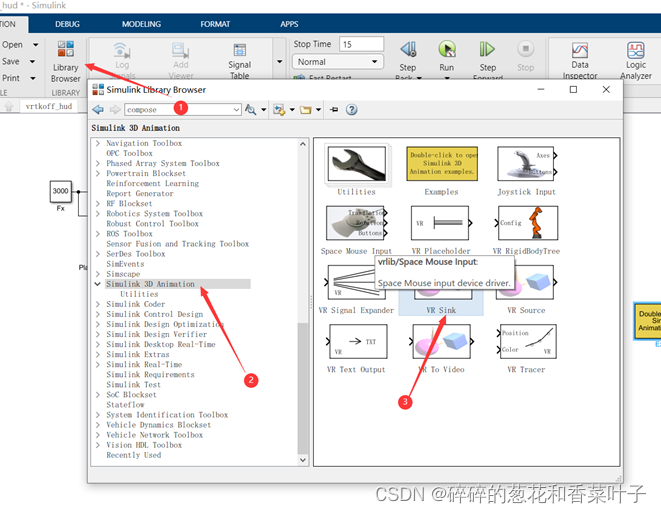The image size is (661, 513).
Task: Select Utilities under Simulink 3D Animation
Action: pyautogui.click(x=139, y=294)
